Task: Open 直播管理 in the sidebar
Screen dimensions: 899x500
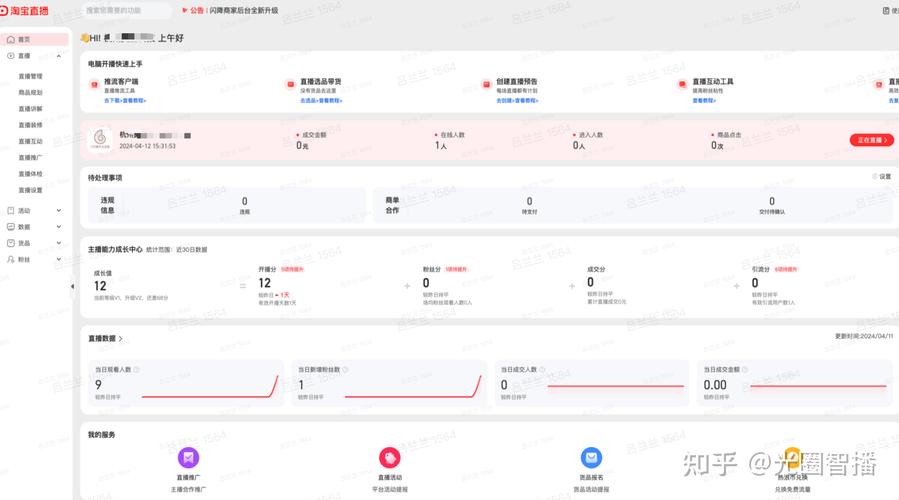Action: tap(30, 76)
